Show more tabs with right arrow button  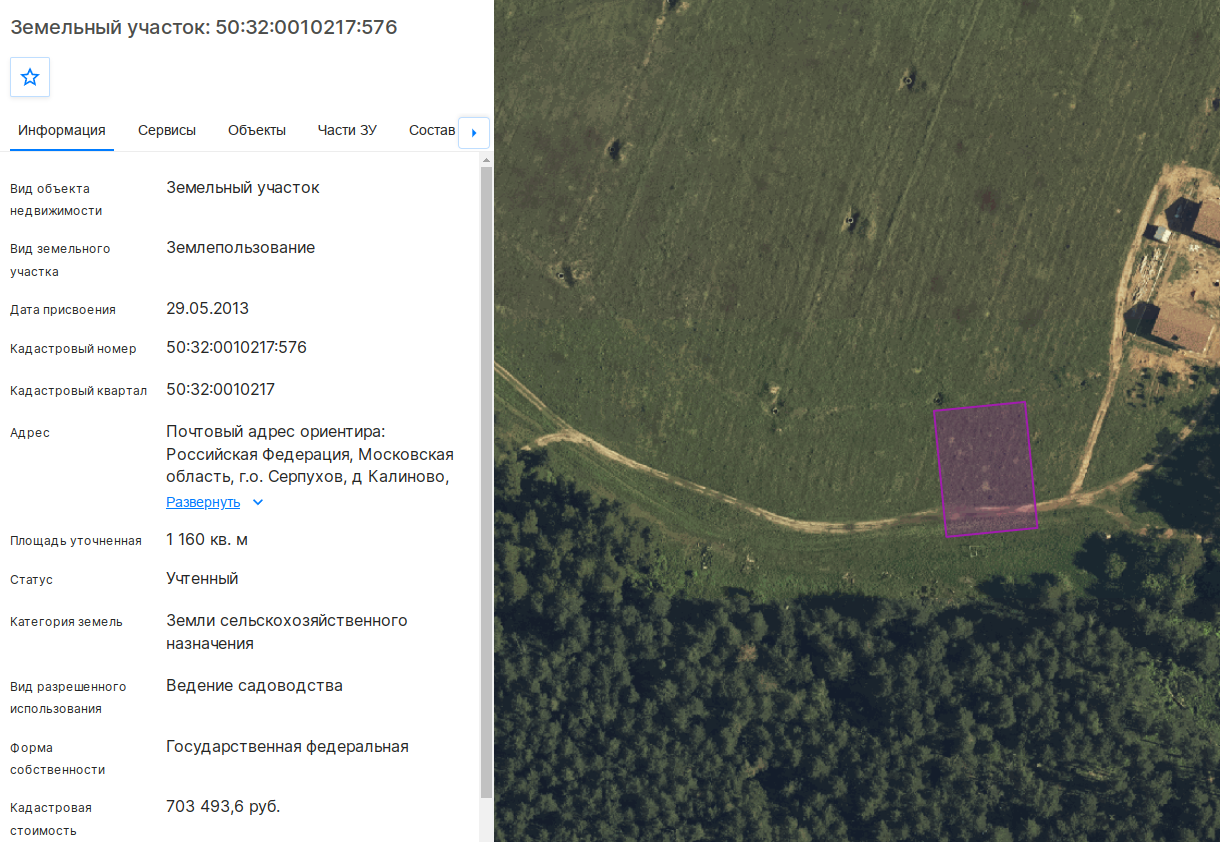tap(474, 132)
